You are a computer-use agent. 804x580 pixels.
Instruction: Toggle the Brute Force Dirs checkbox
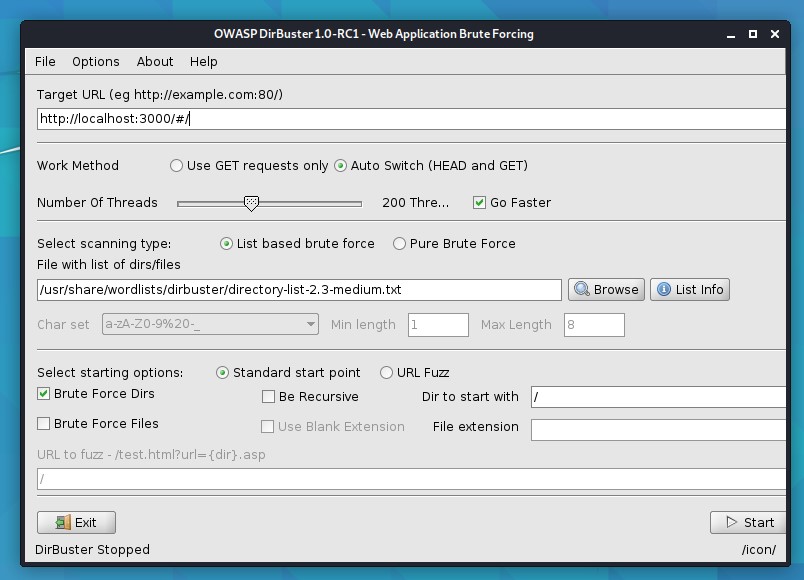tap(44, 394)
